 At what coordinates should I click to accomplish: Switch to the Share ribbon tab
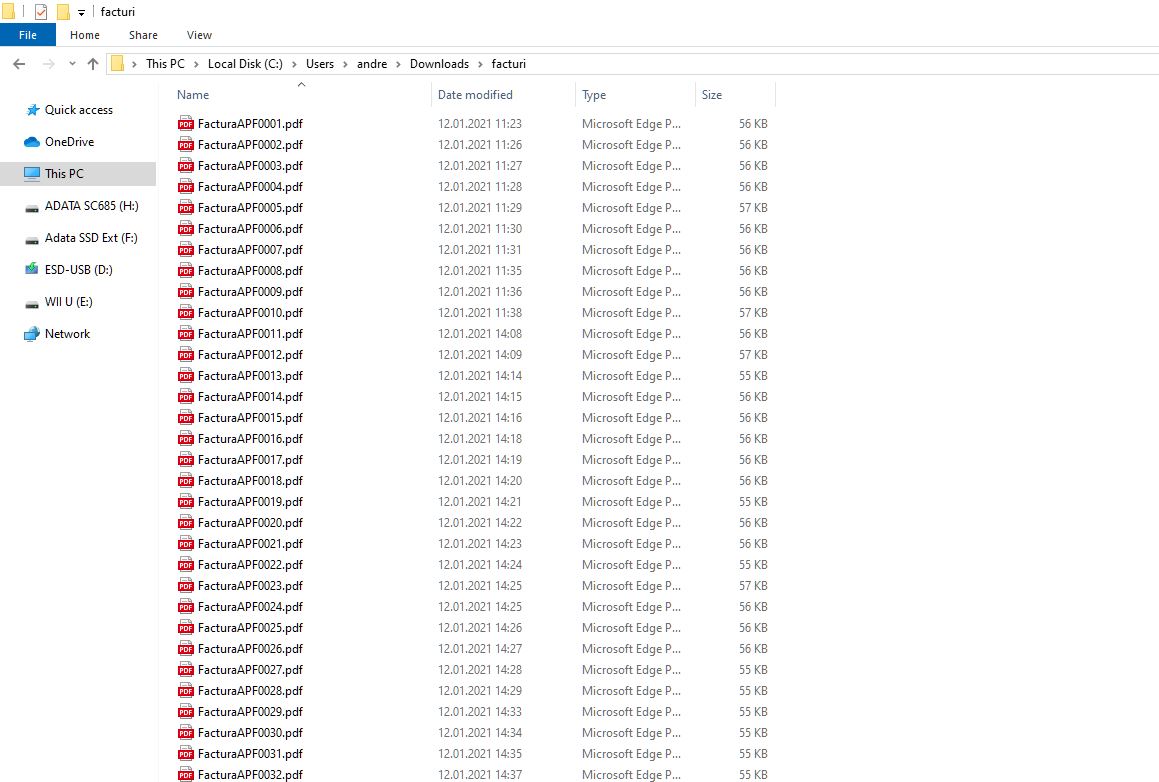(x=143, y=35)
